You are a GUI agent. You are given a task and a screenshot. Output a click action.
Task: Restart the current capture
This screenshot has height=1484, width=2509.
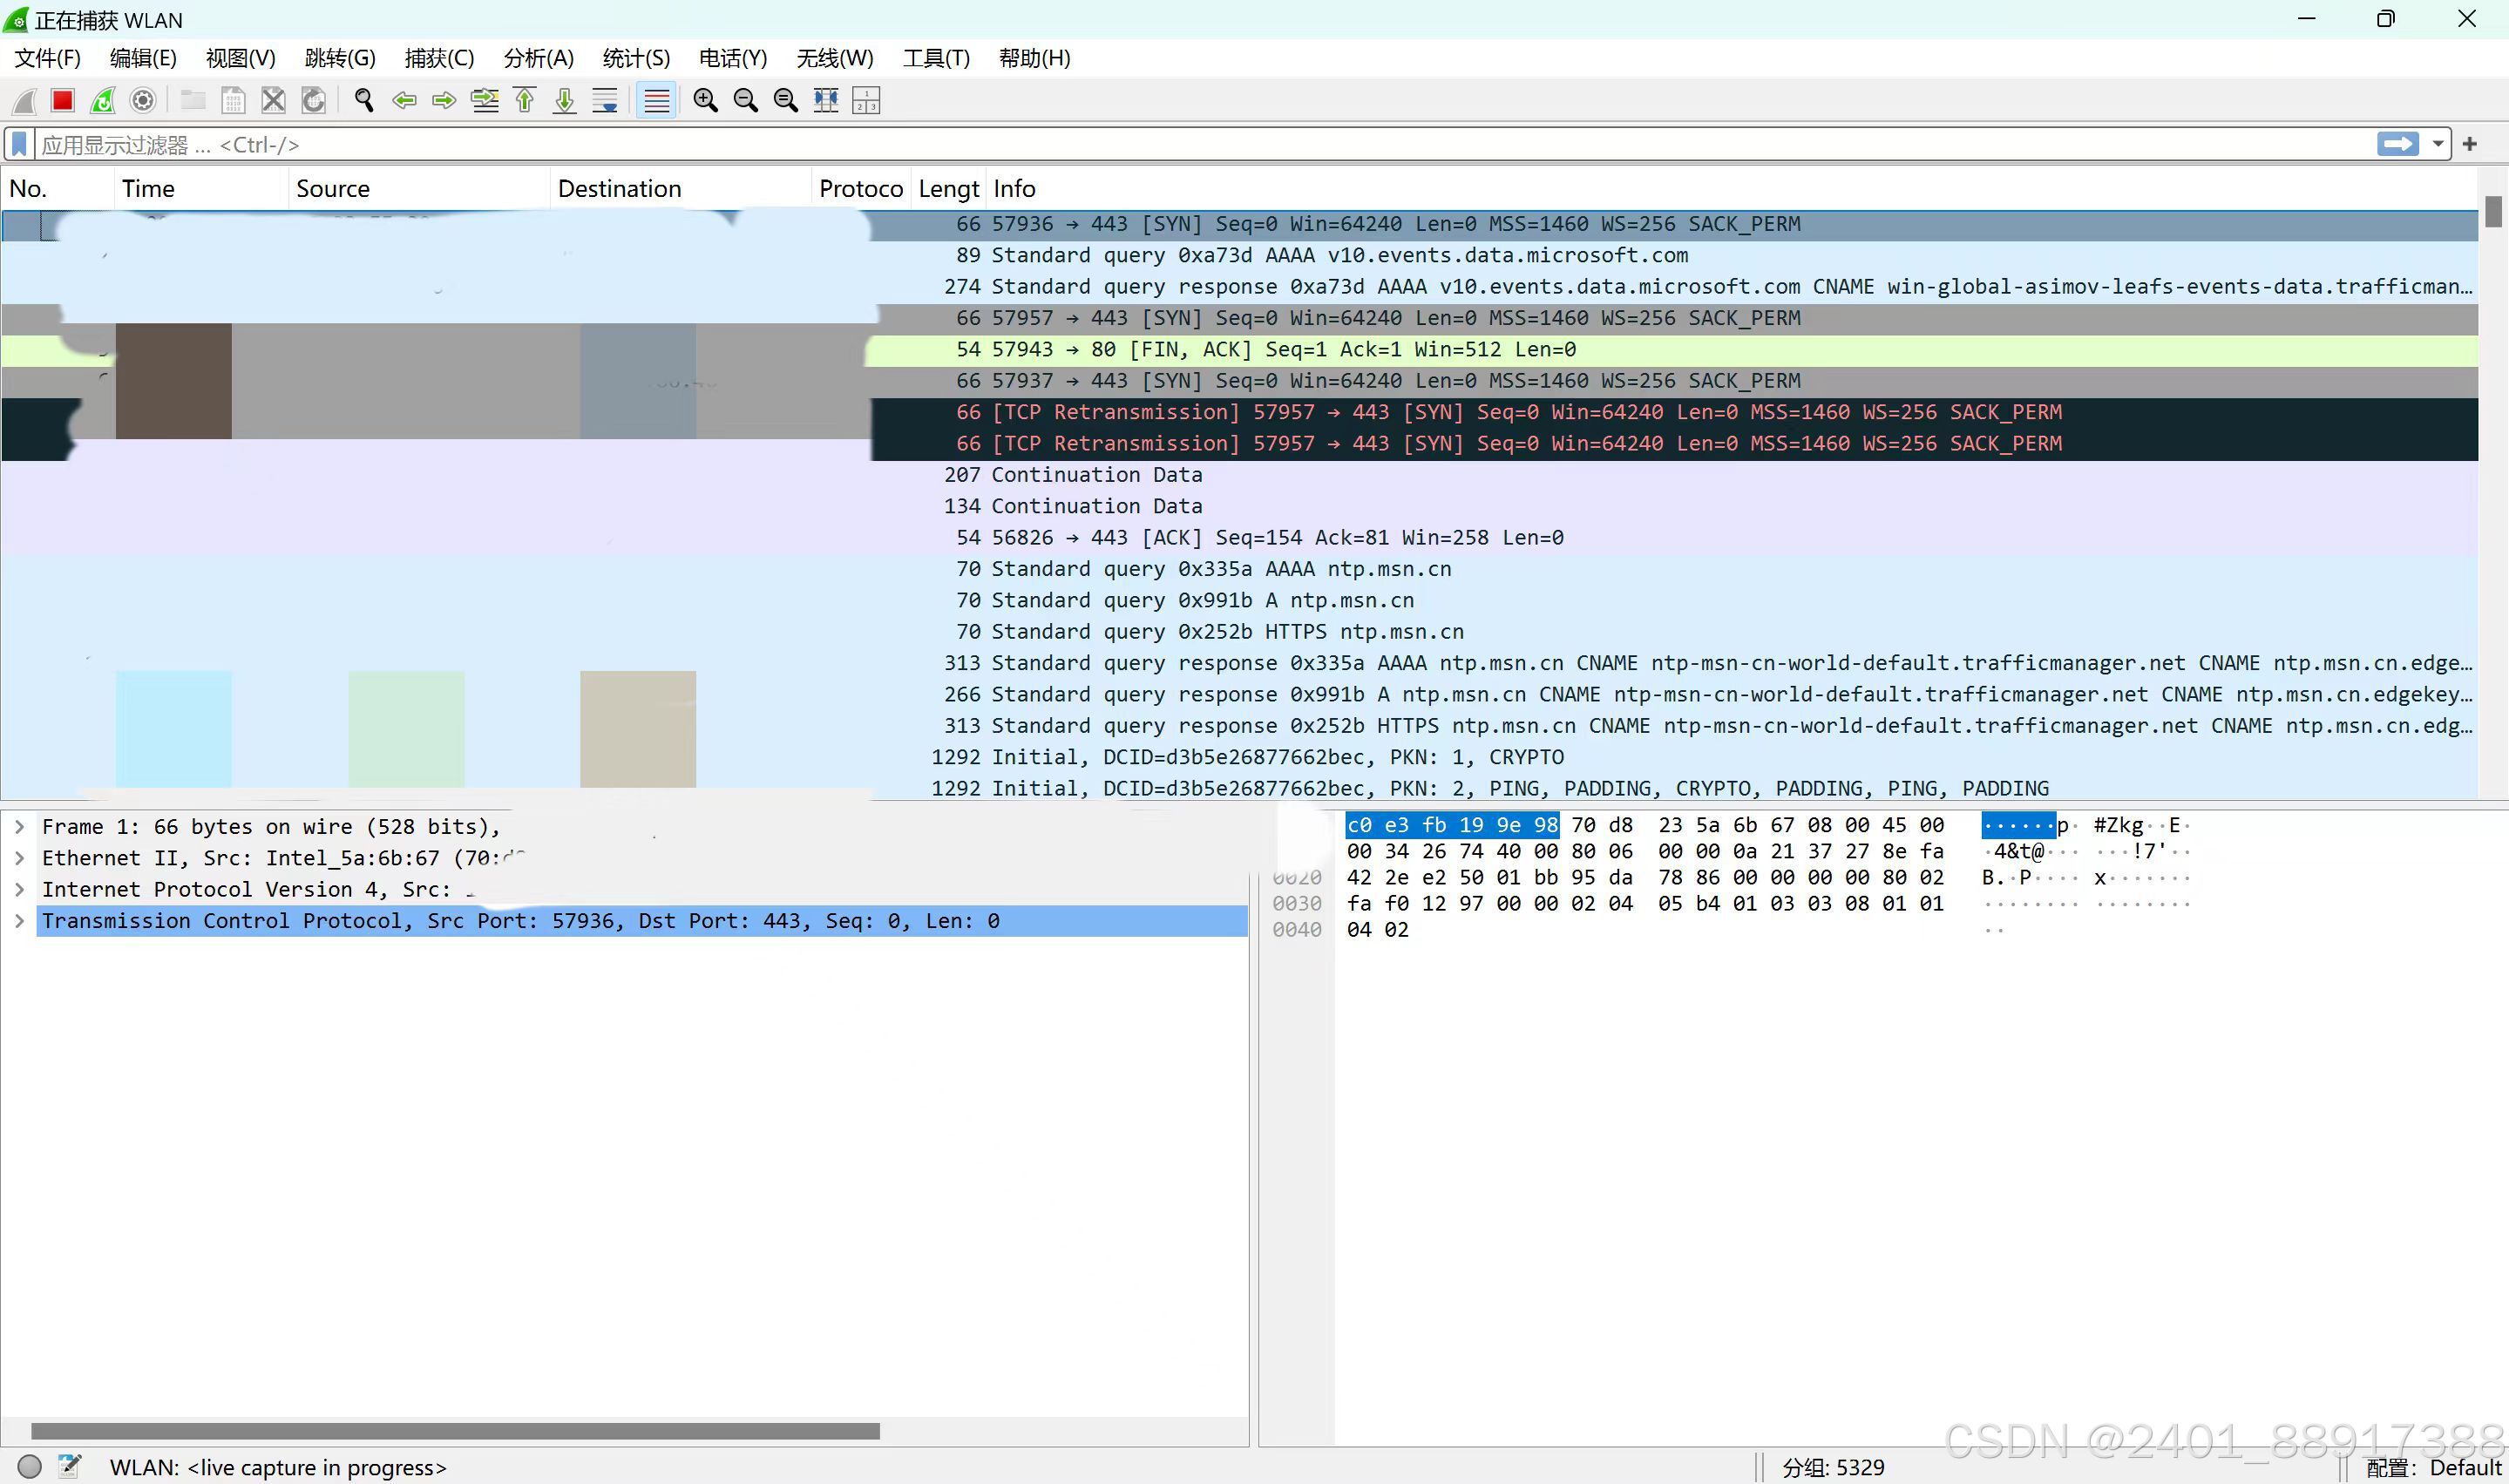click(x=103, y=100)
